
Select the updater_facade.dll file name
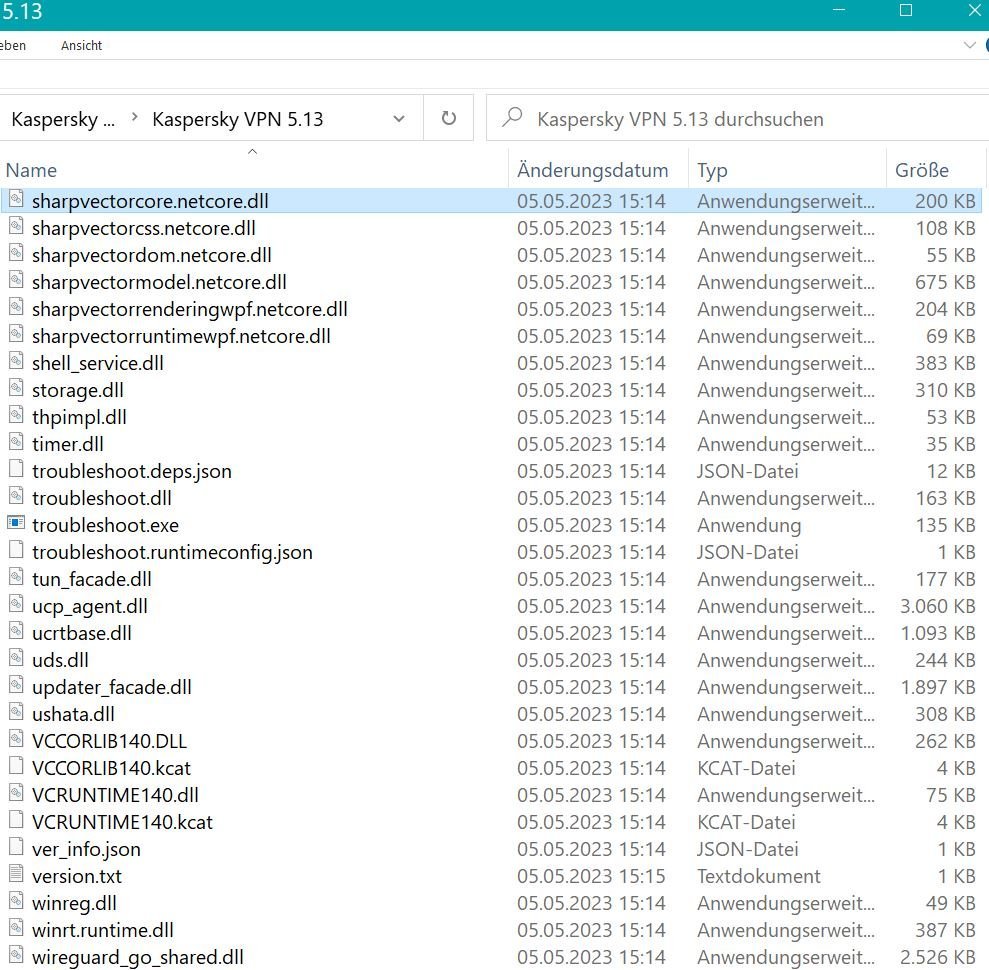(x=112, y=687)
